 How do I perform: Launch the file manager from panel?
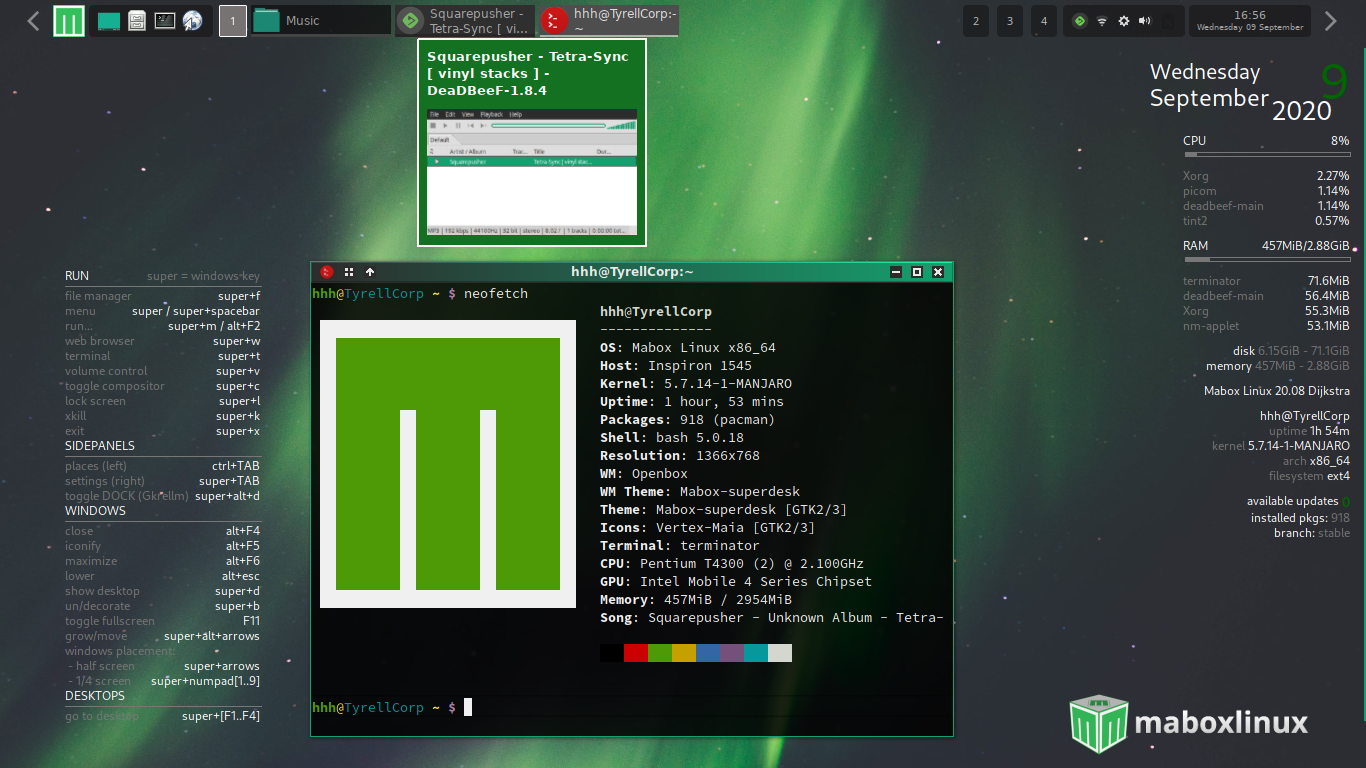click(137, 20)
